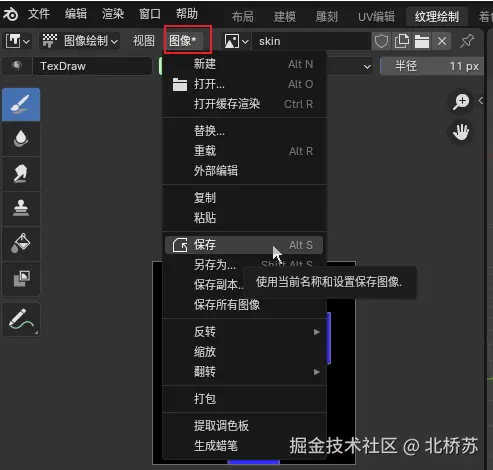493x470 pixels.
Task: Select the Soften tool
Action: pyautogui.click(x=21, y=139)
